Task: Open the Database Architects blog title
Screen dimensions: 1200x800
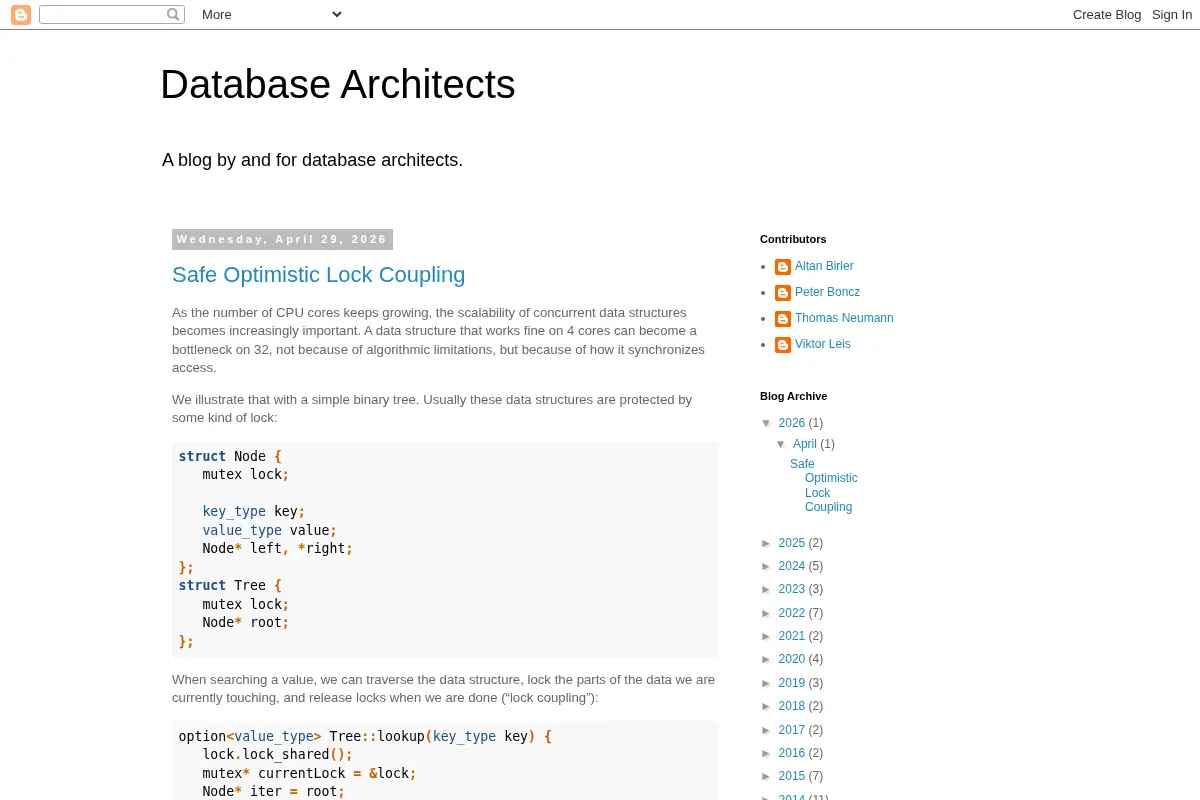Action: tap(338, 84)
